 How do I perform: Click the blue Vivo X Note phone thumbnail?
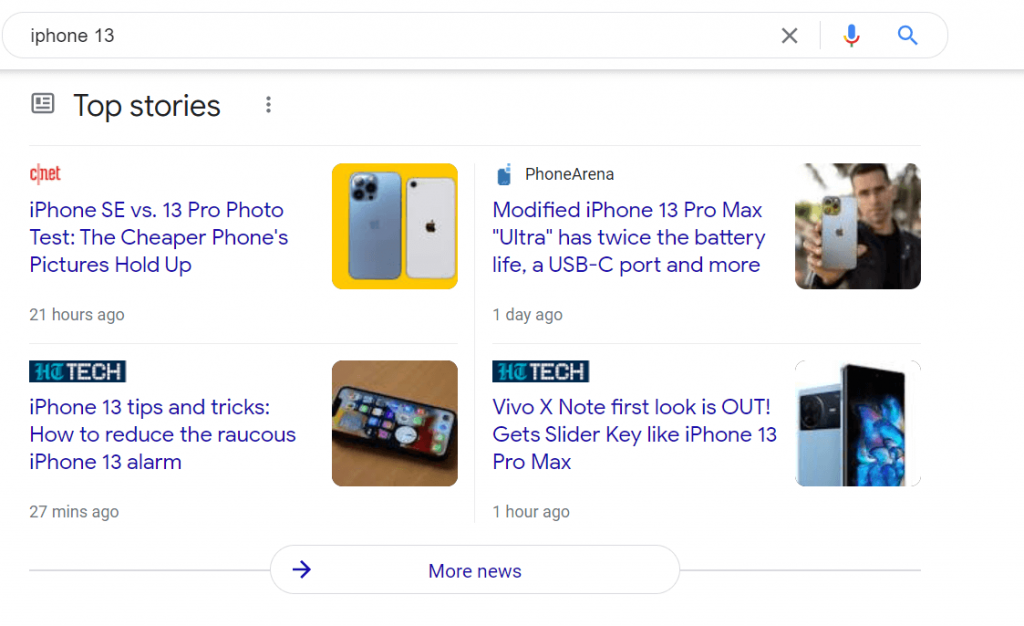click(x=857, y=423)
